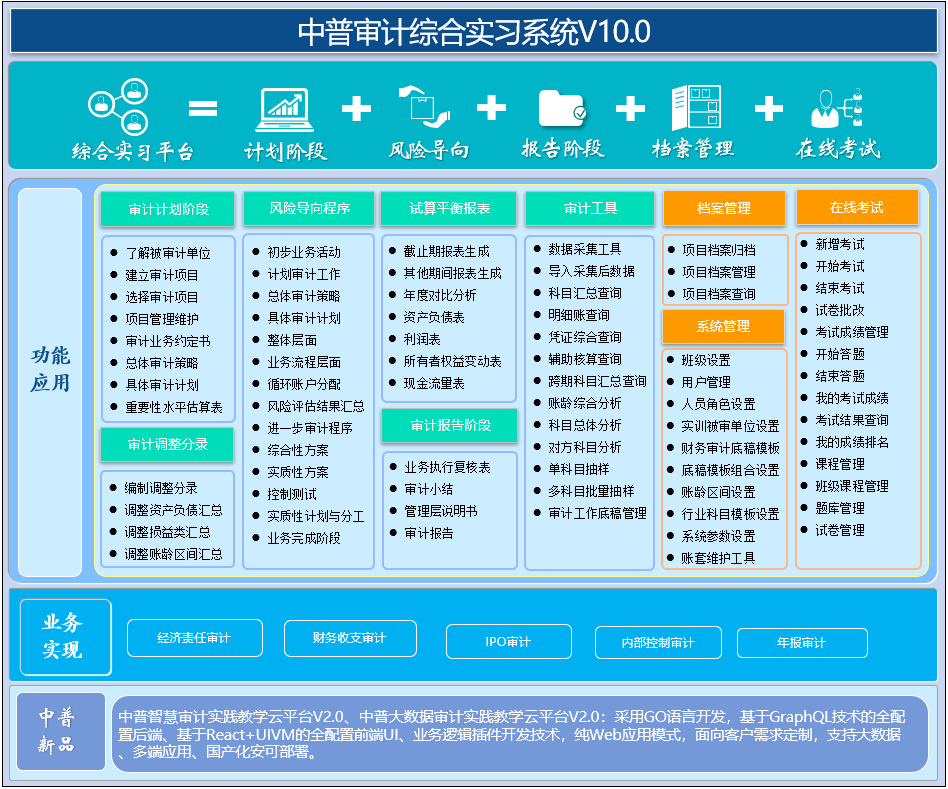The width and height of the screenshot is (948, 789).
Task: Select the 审计工具 header
Action: pyautogui.click(x=590, y=209)
